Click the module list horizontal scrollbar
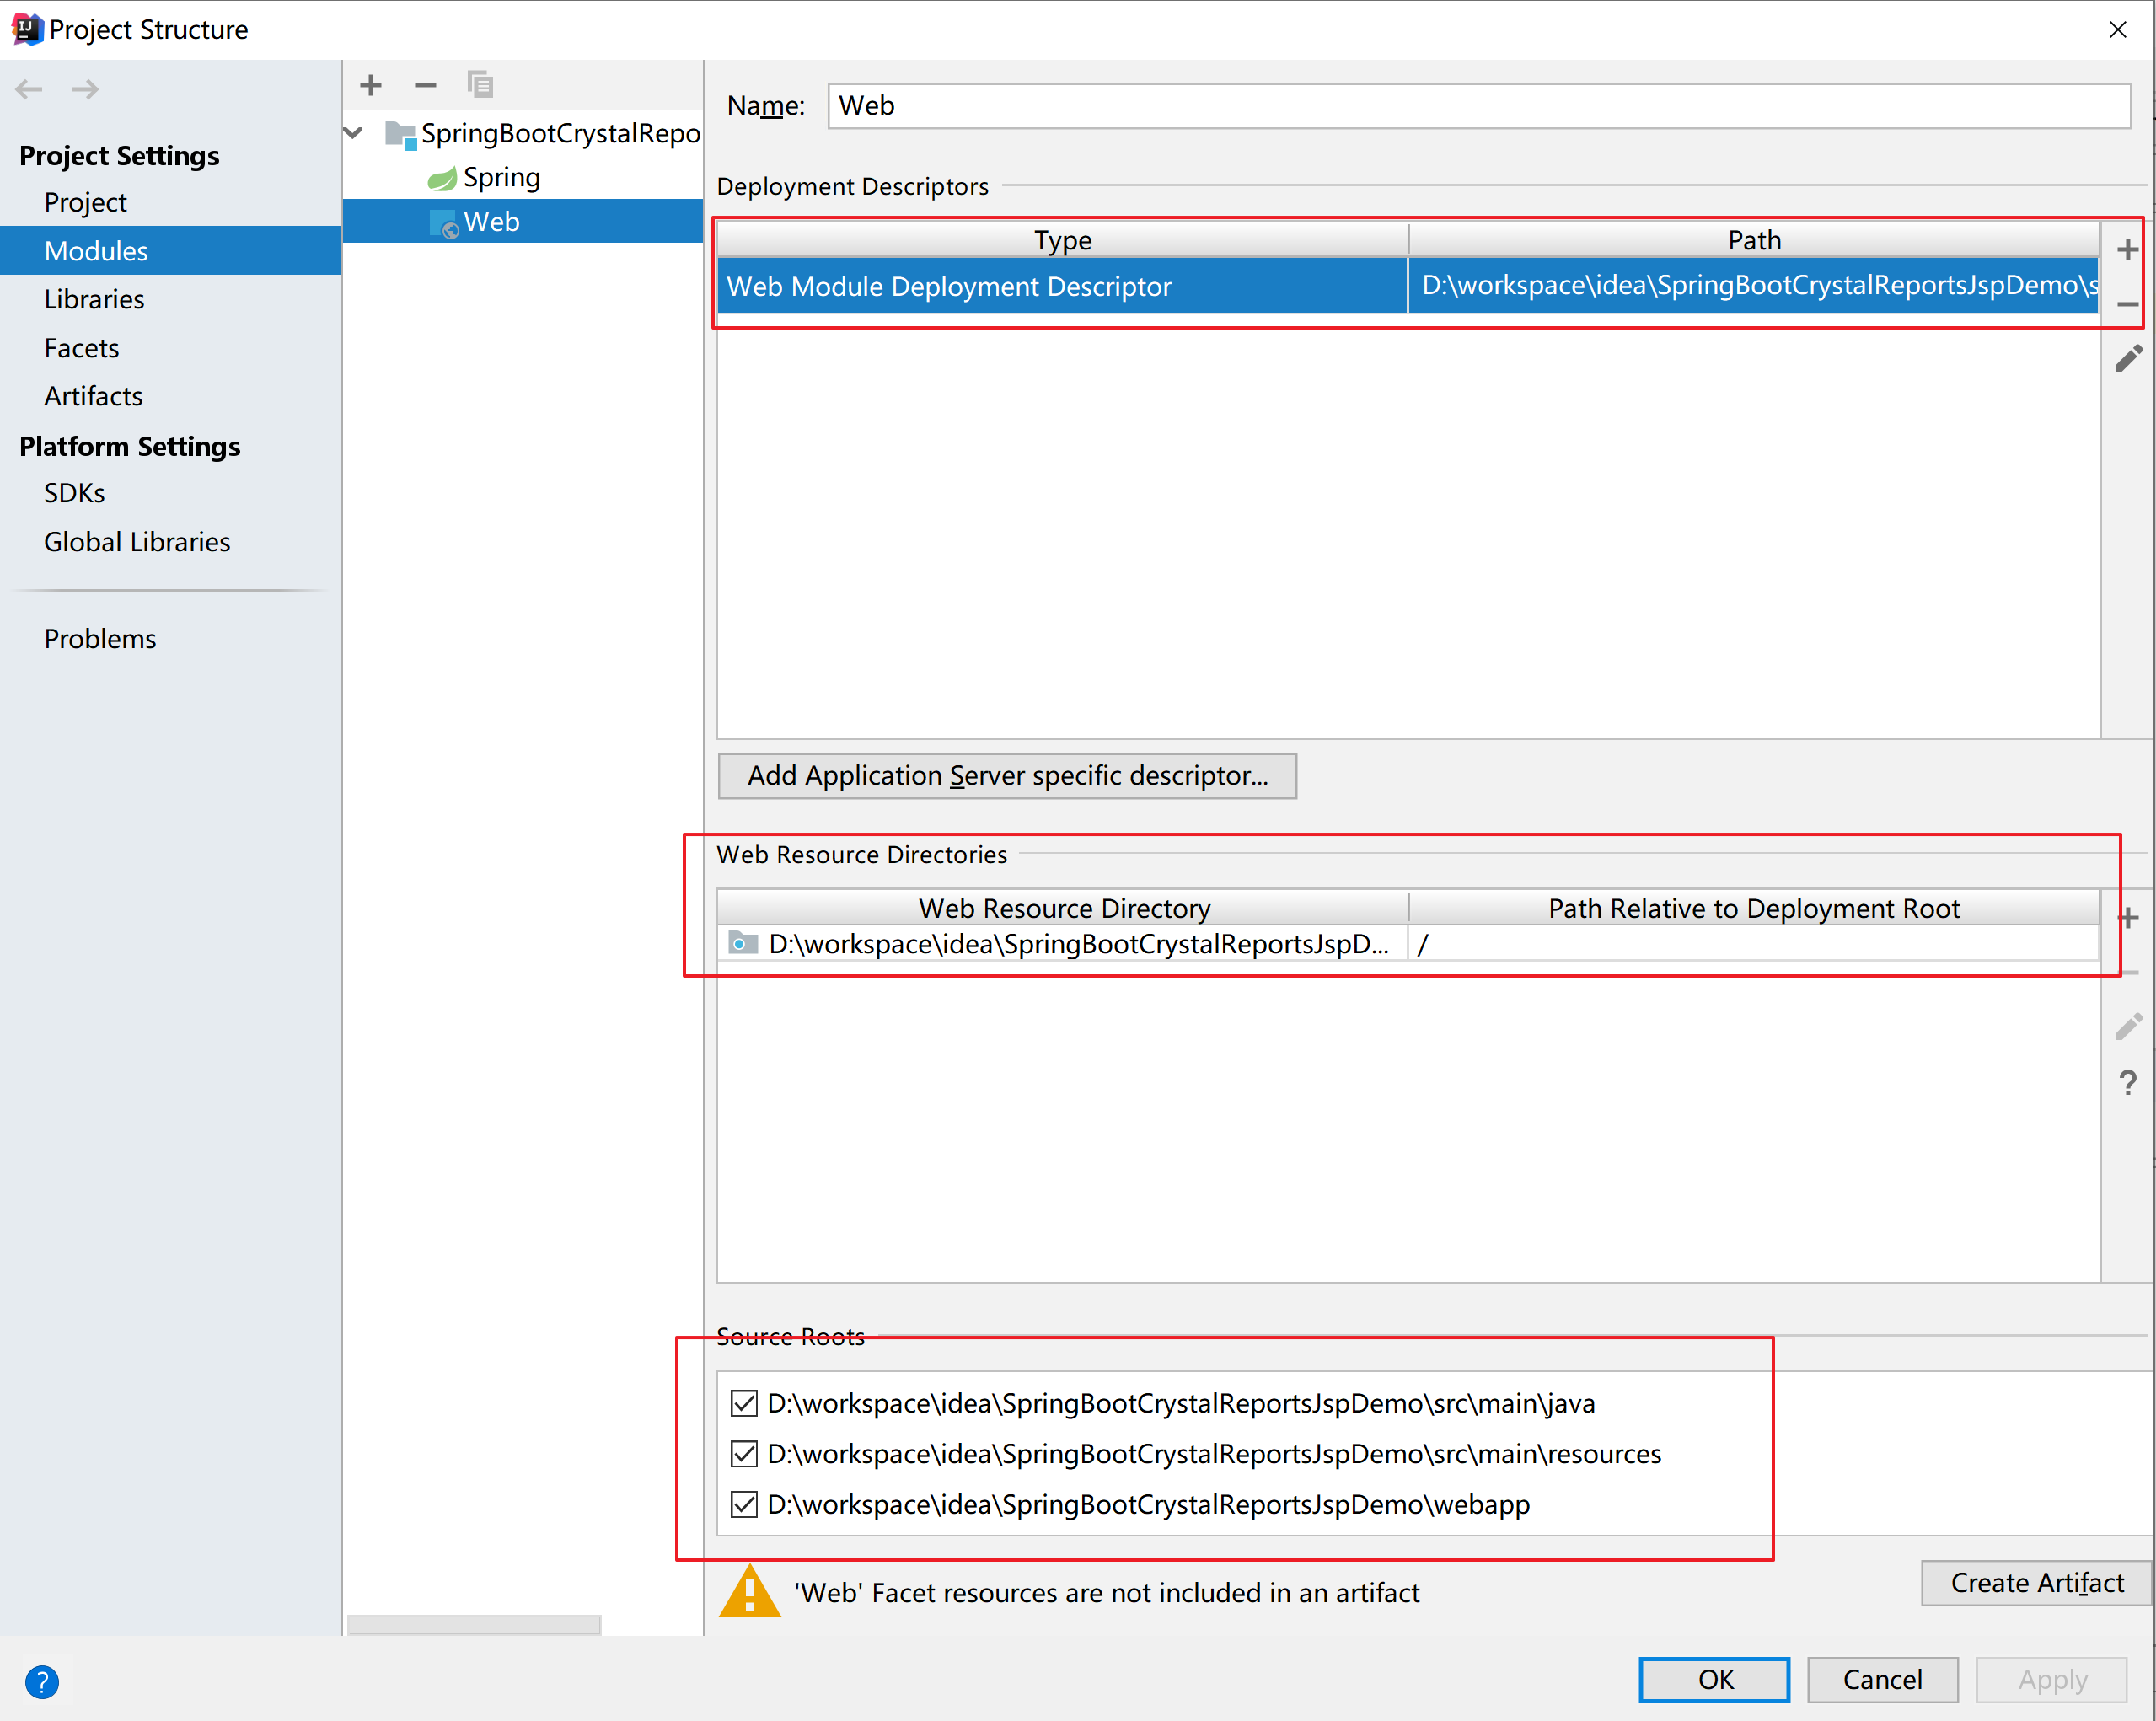Viewport: 2156px width, 1721px height. click(x=474, y=1624)
